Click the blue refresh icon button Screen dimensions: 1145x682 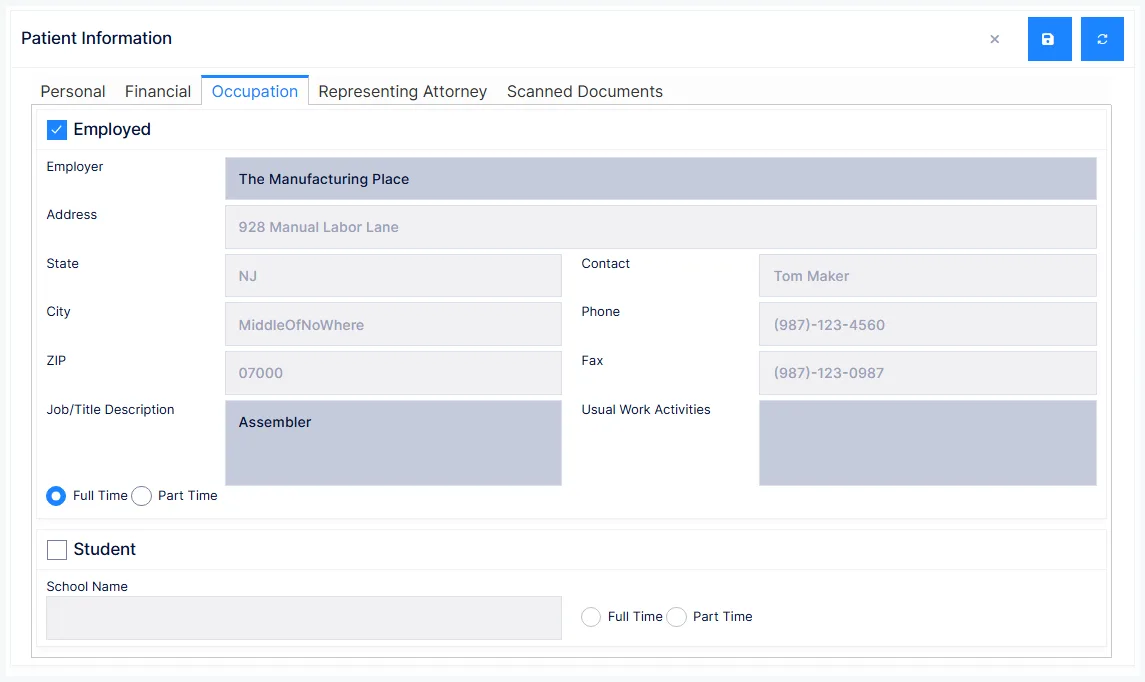[1102, 39]
